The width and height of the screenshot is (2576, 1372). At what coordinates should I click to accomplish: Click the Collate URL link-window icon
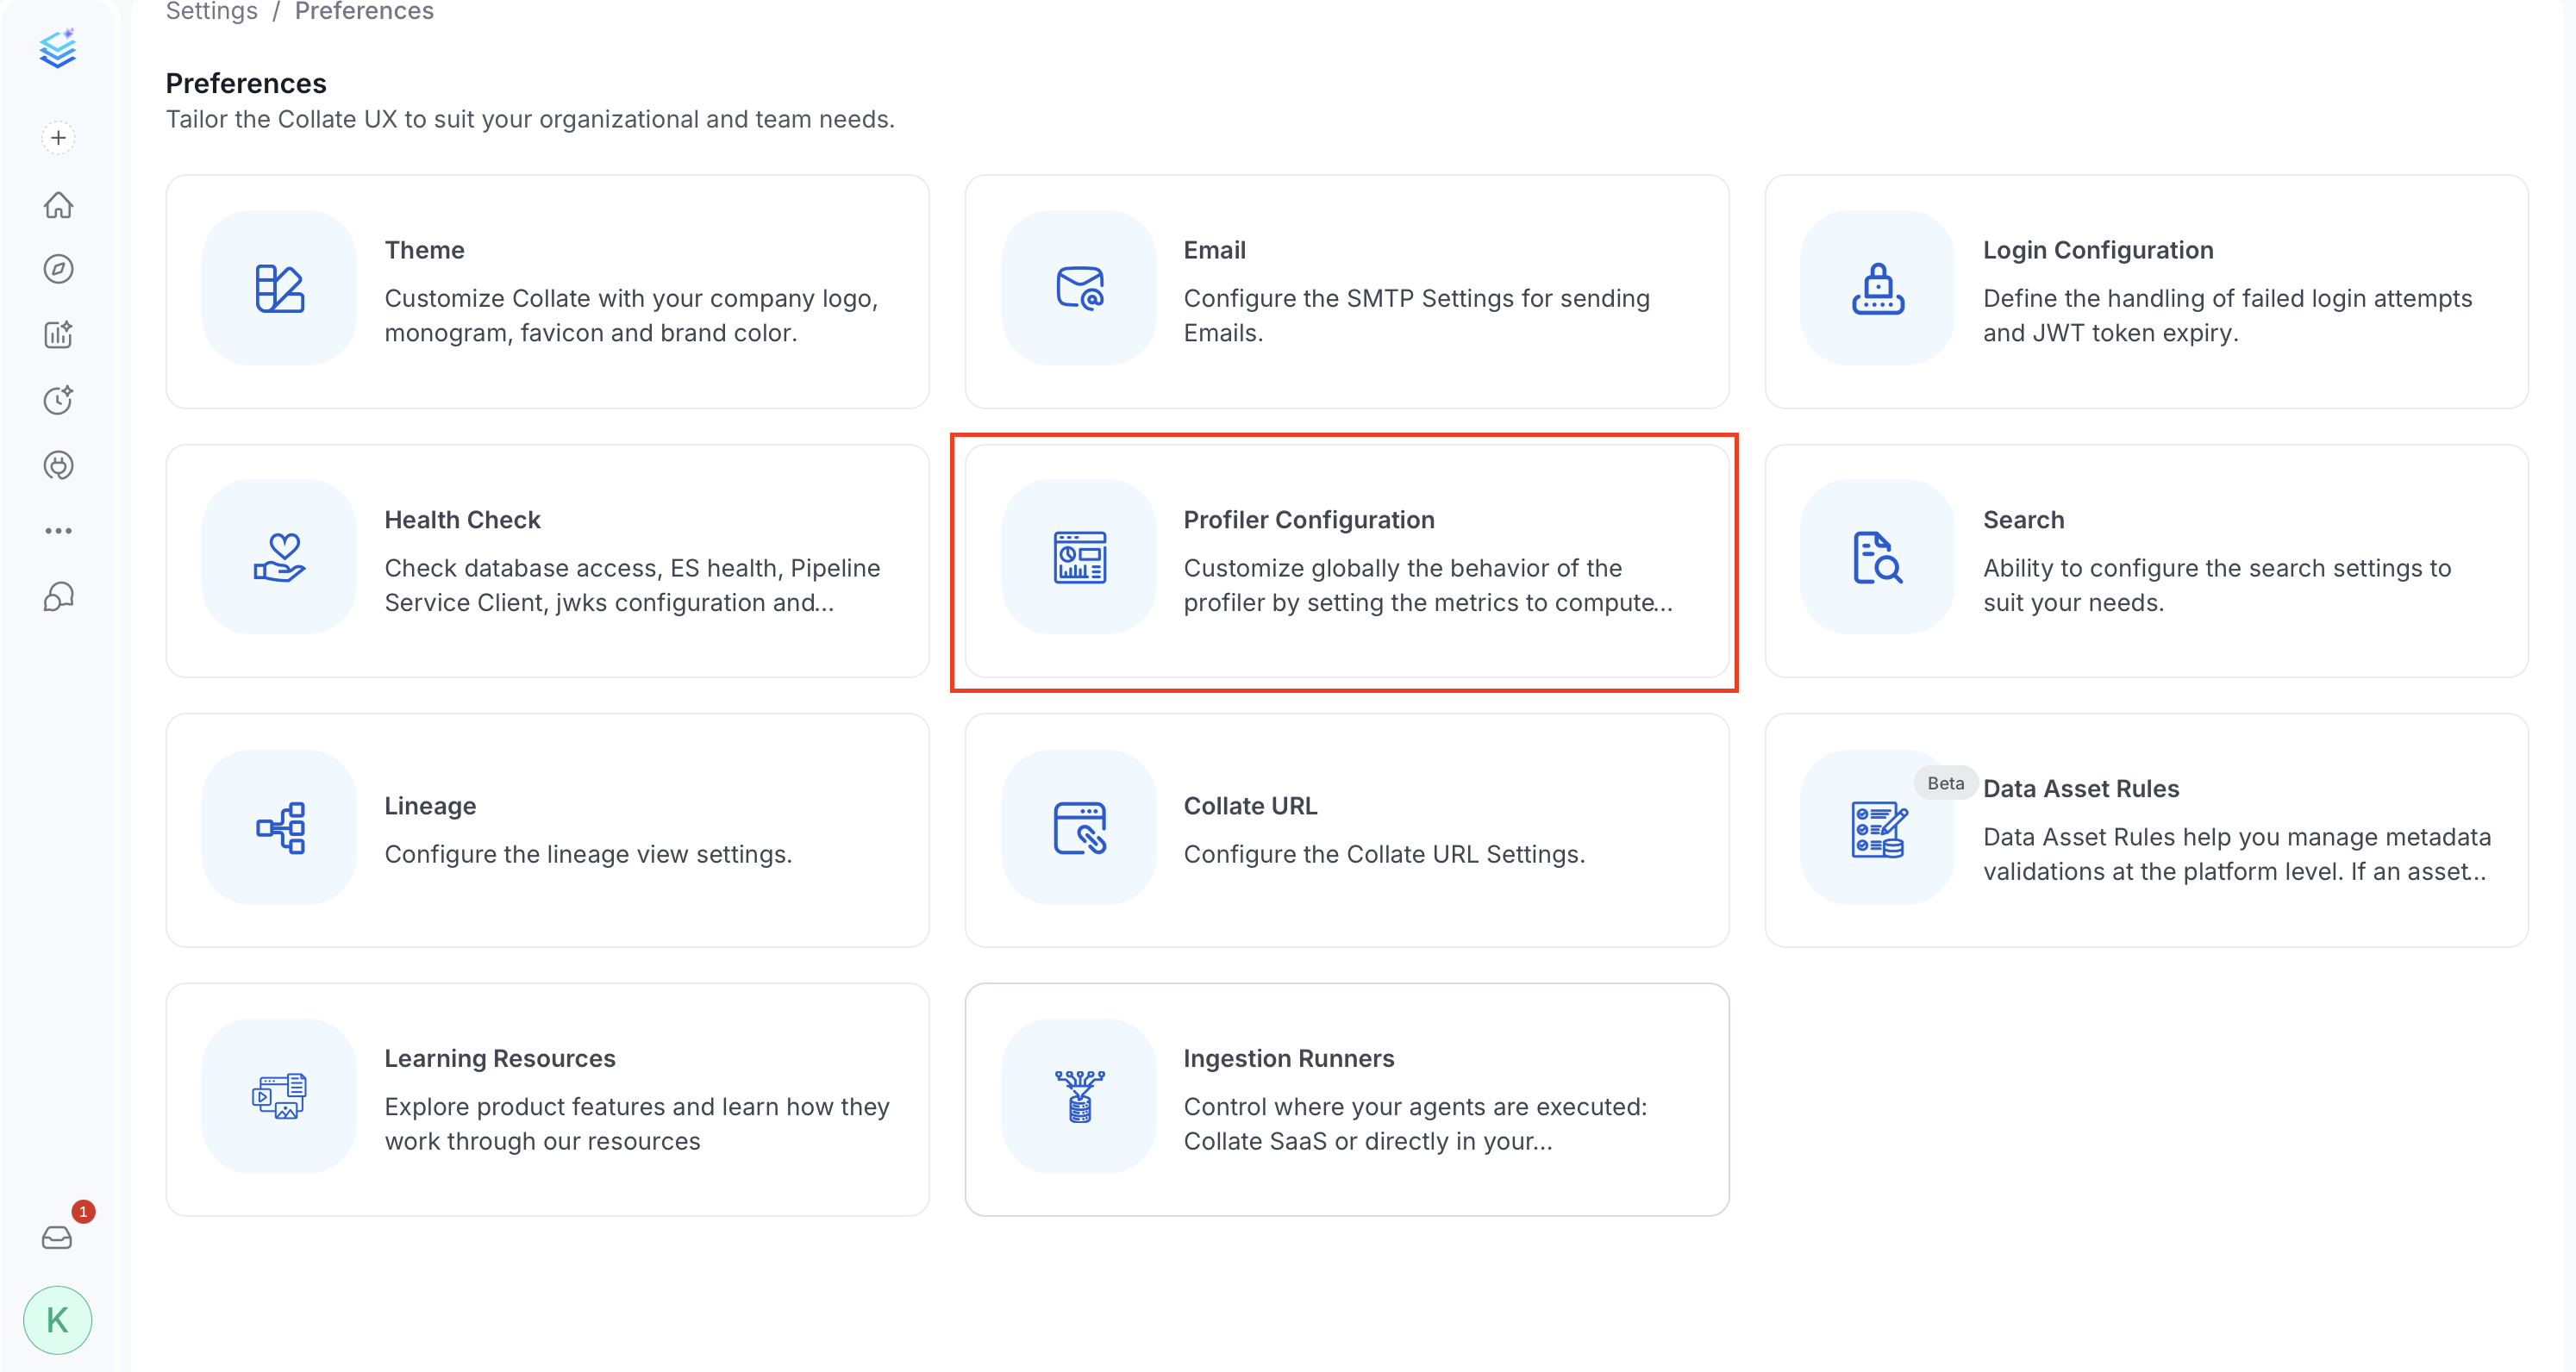pos(1079,827)
